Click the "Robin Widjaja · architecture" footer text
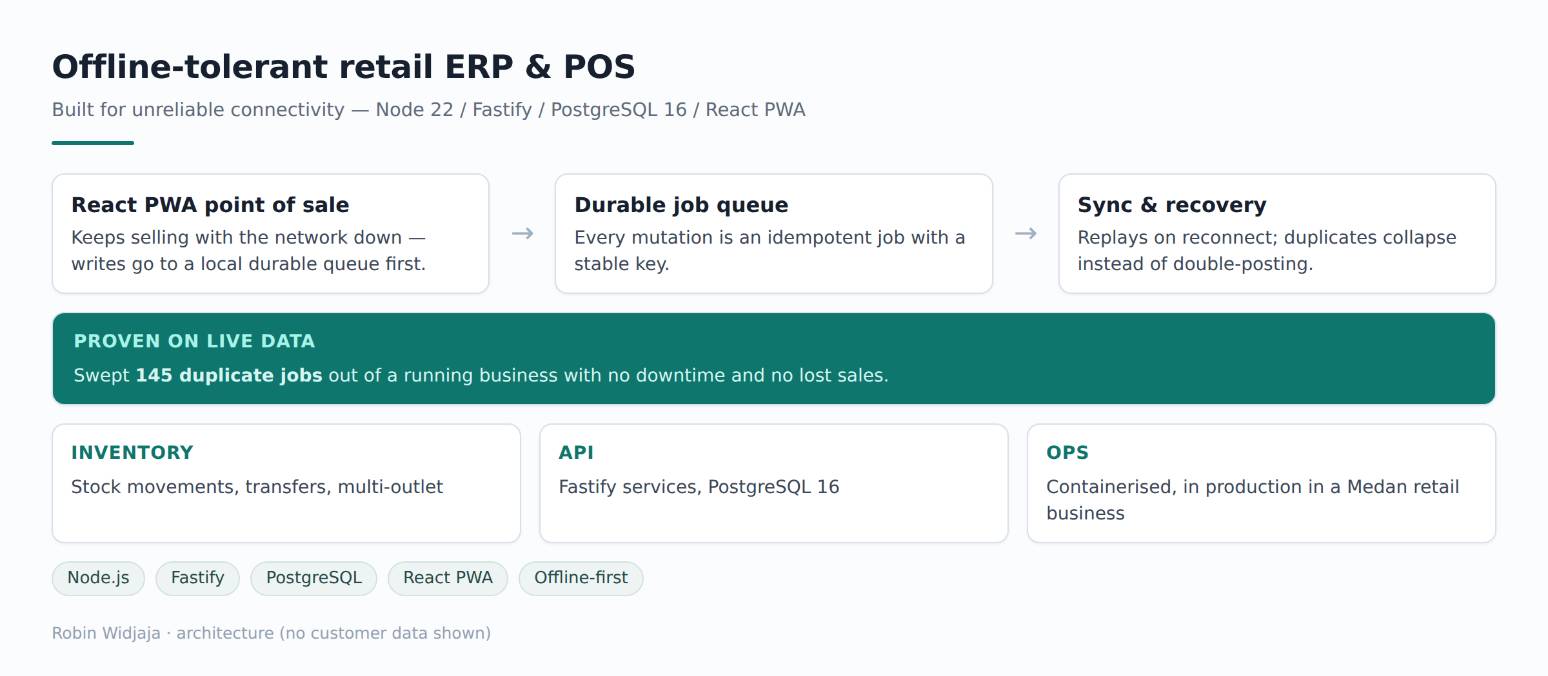 click(x=271, y=633)
